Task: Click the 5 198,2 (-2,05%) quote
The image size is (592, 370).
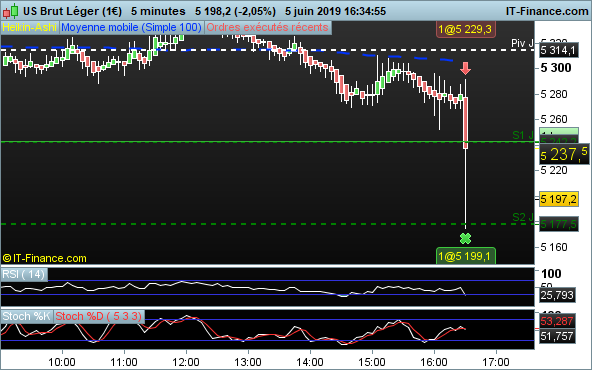Action: coord(235,11)
